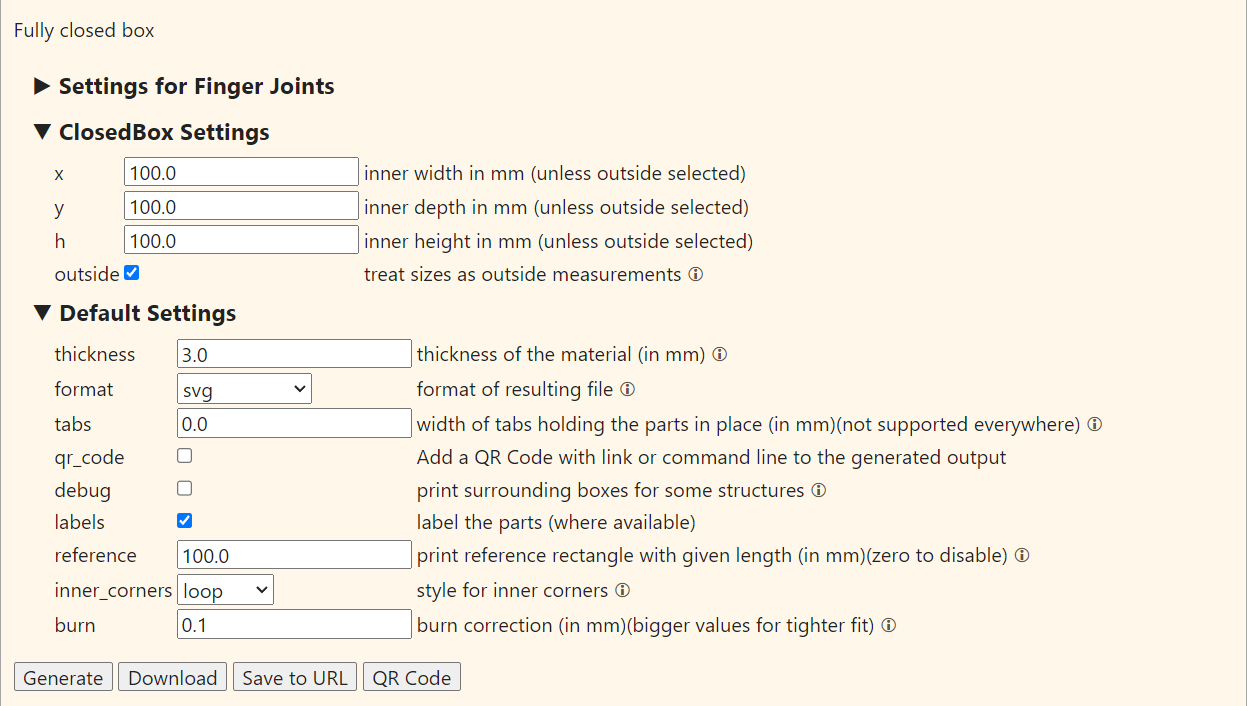Open the format svg dropdown
The width and height of the screenshot is (1247, 706).
tap(244, 389)
